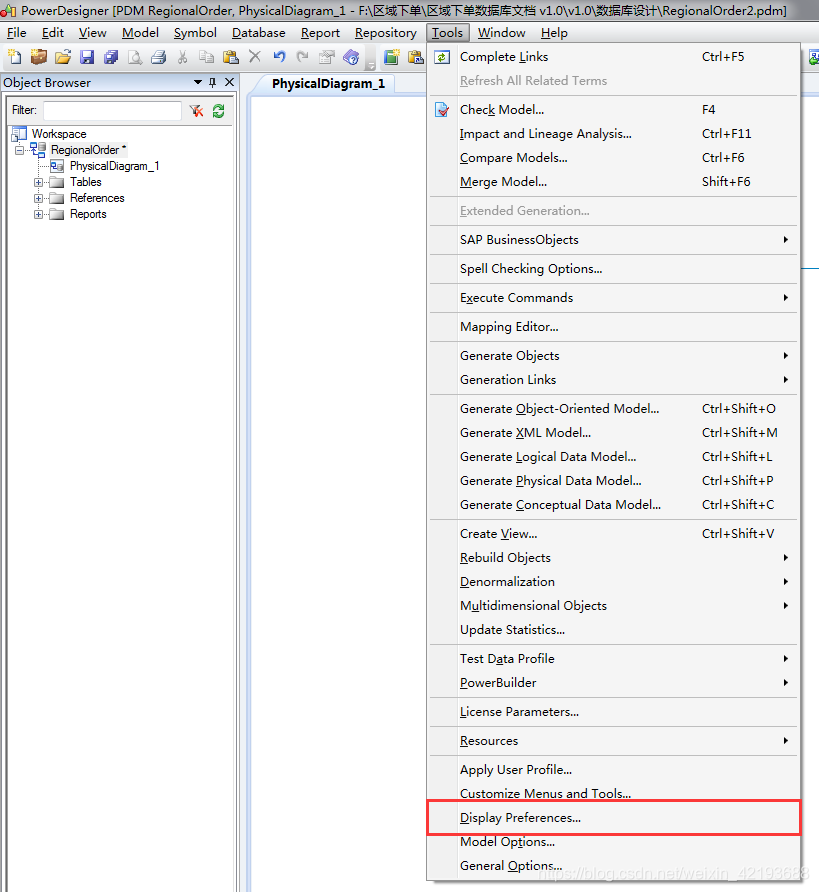The image size is (819, 892).
Task: Clear the Object Browser filter
Action: (x=197, y=111)
